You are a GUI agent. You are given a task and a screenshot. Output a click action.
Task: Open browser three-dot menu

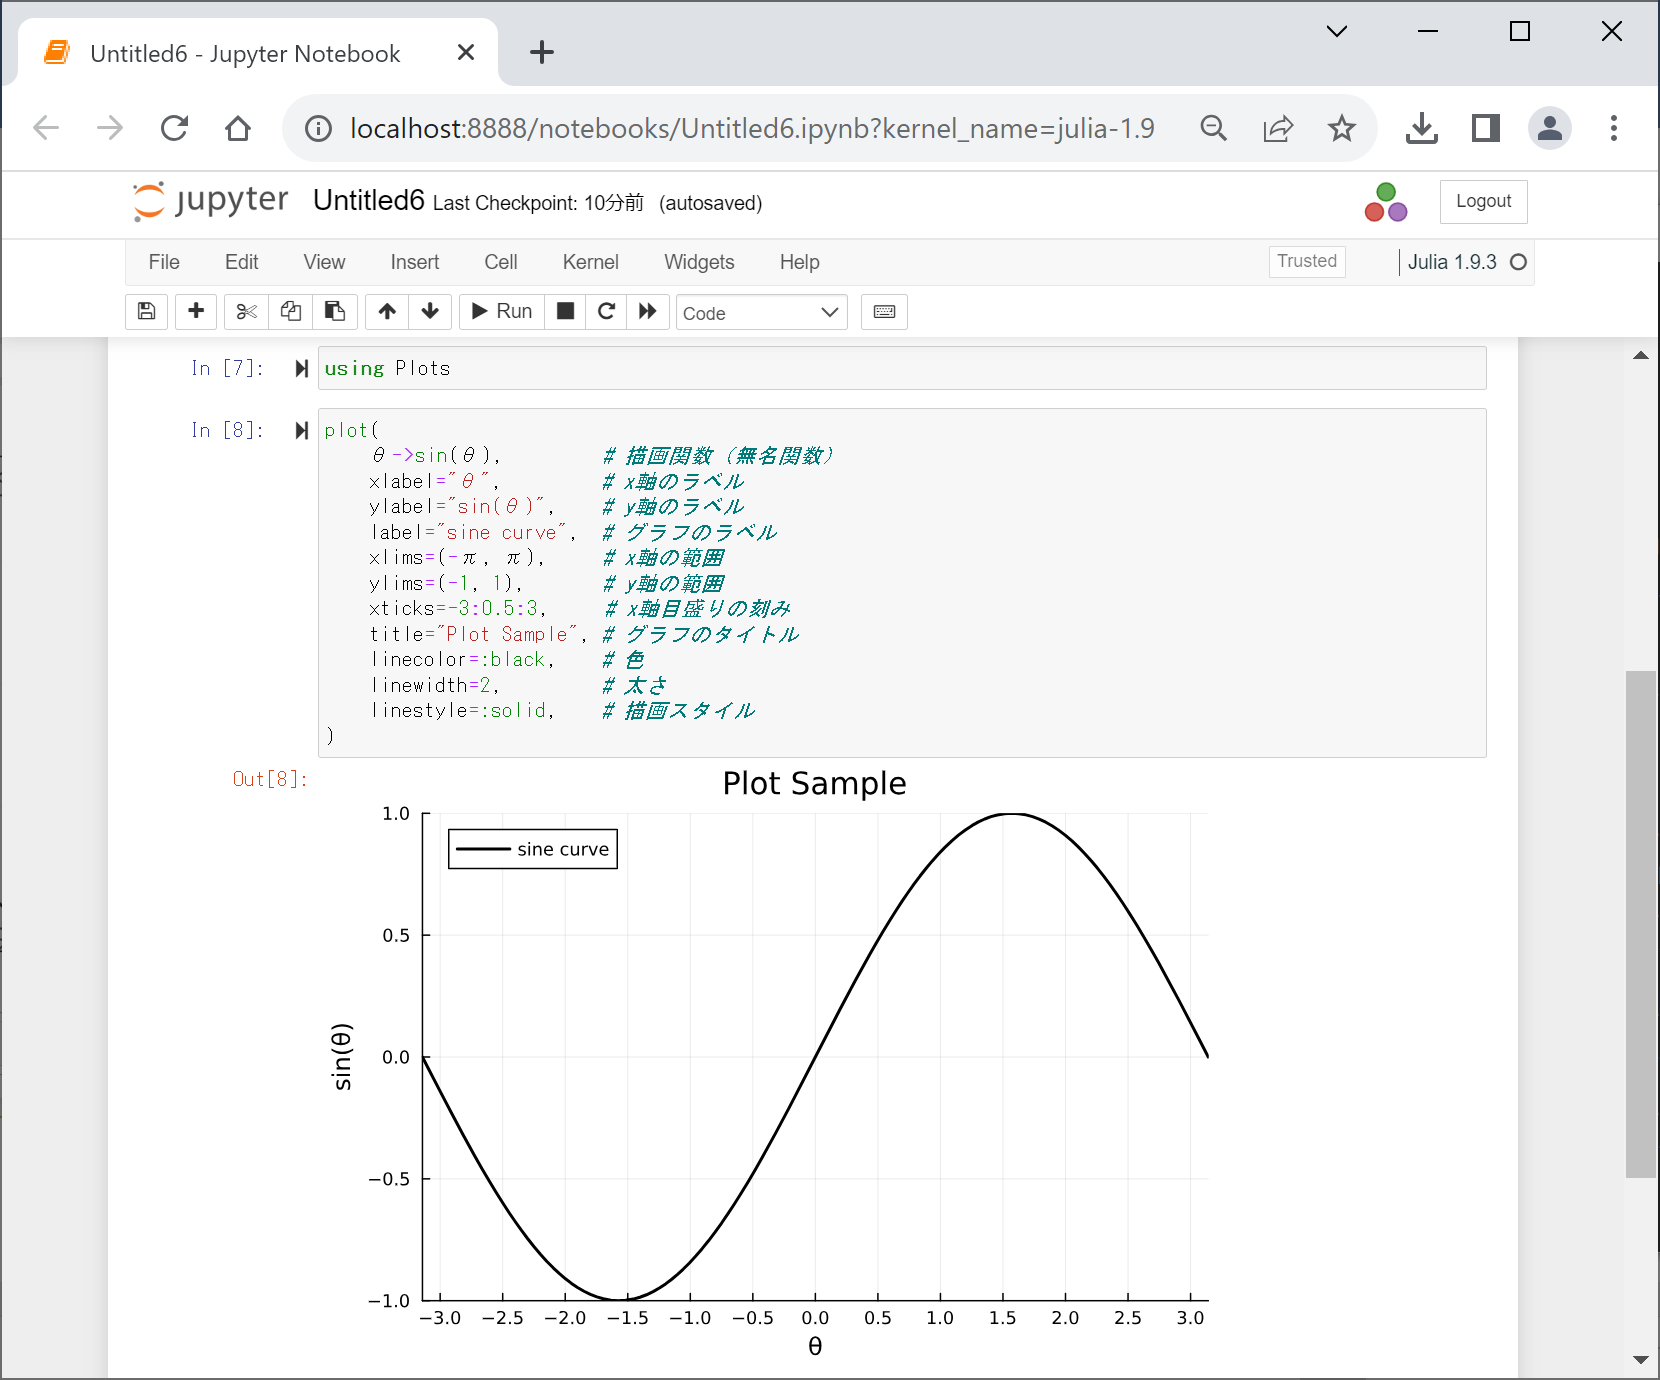point(1613,128)
